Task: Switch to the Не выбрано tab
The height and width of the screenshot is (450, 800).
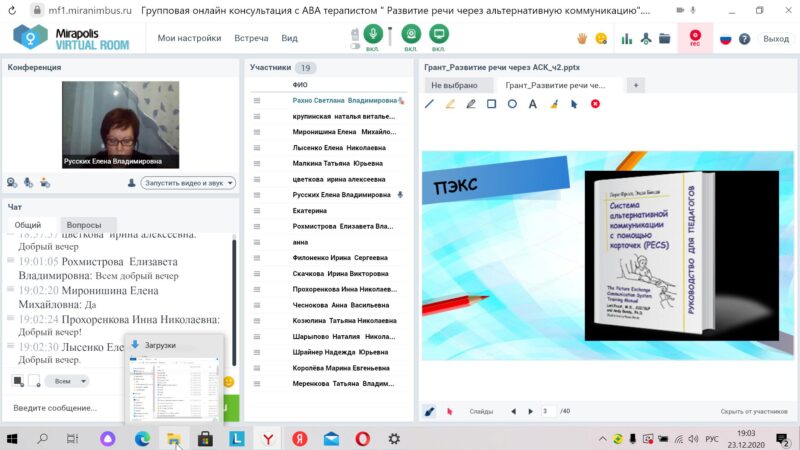Action: [x=459, y=85]
